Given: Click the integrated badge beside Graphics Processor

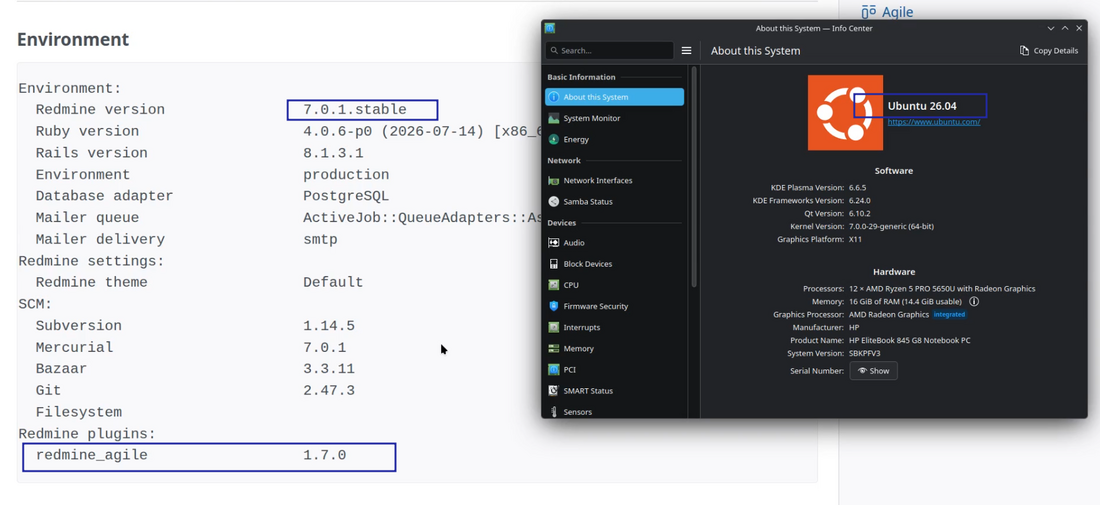Looking at the screenshot, I should [x=949, y=314].
